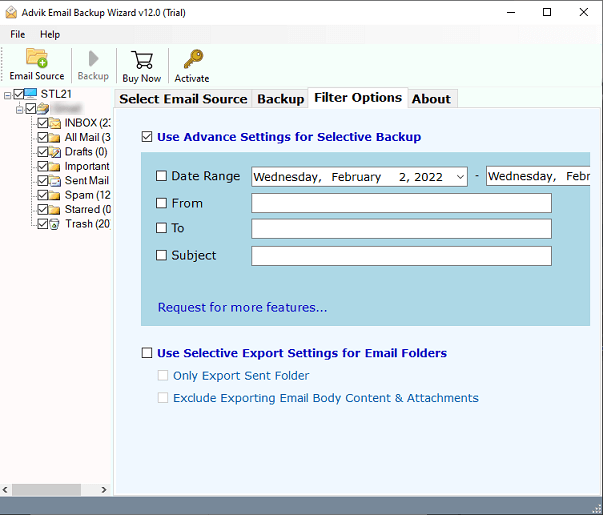Screen dimensions: 603x515
Task: Enable the Date Range filter checkbox
Action: tap(161, 176)
